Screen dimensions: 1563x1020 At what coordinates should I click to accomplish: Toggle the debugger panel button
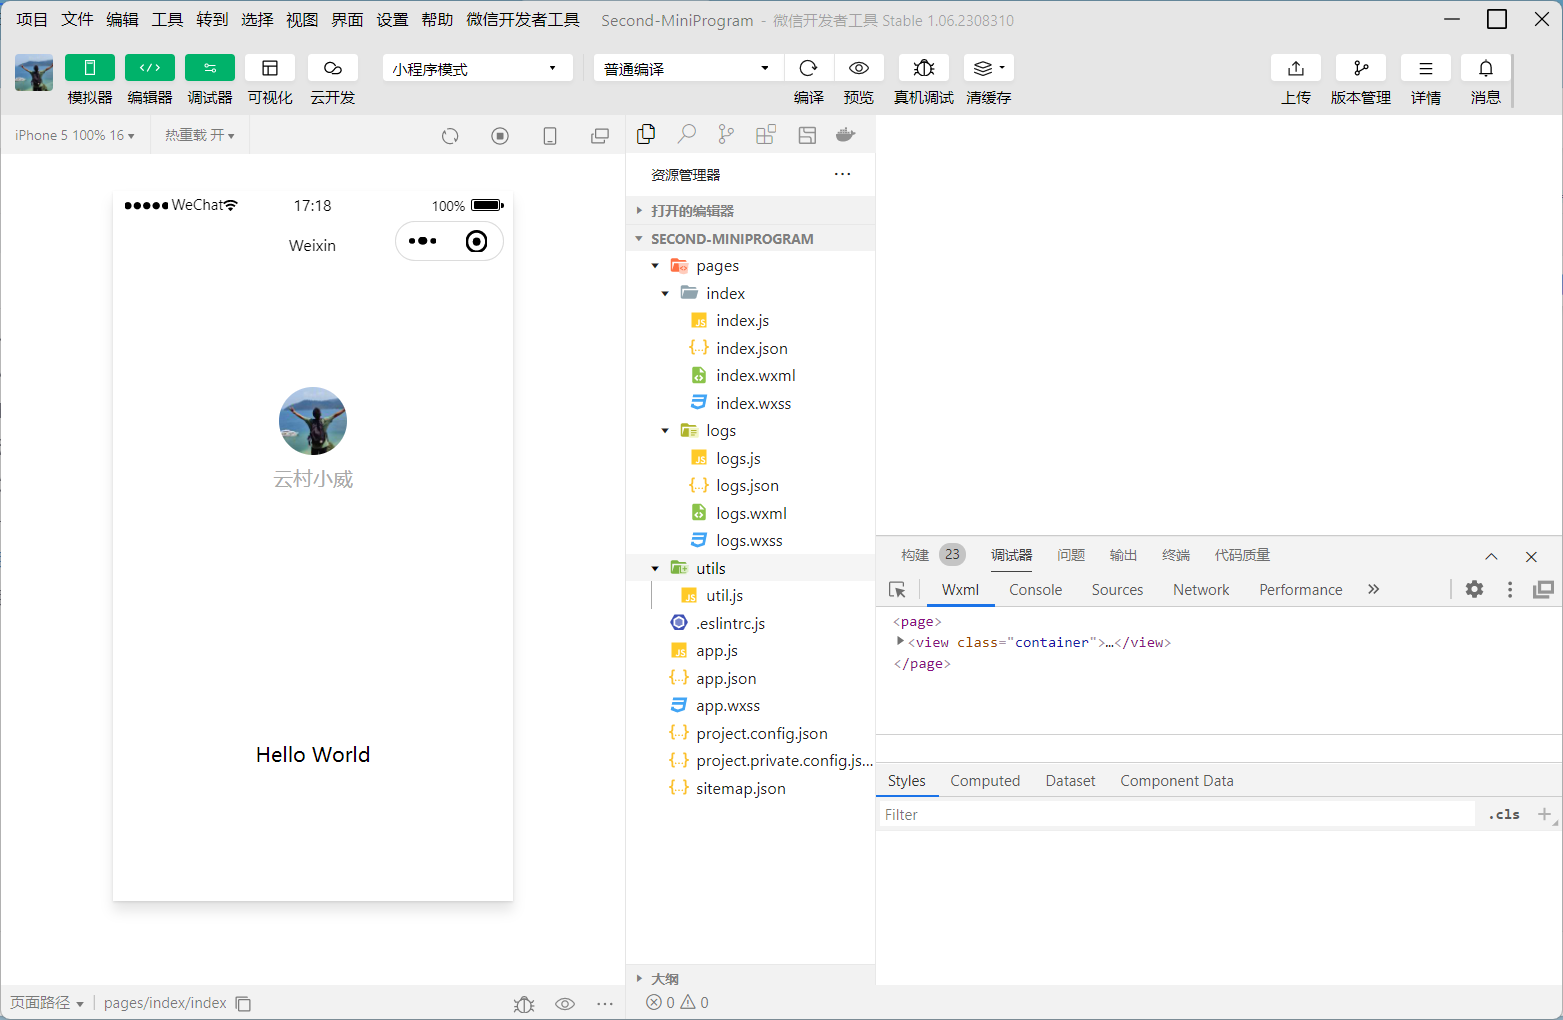210,68
